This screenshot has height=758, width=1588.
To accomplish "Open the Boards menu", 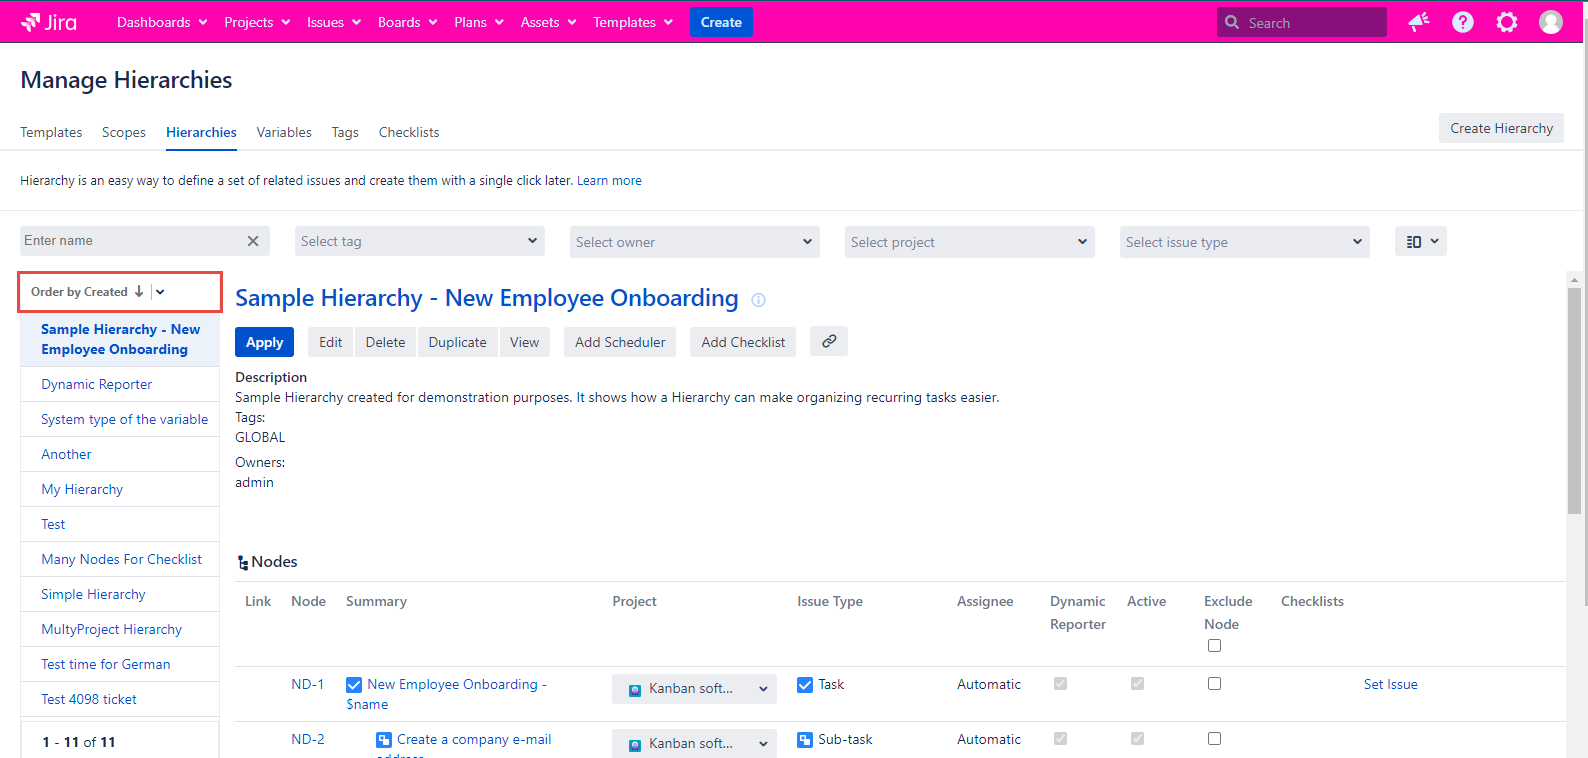I will click(x=407, y=22).
